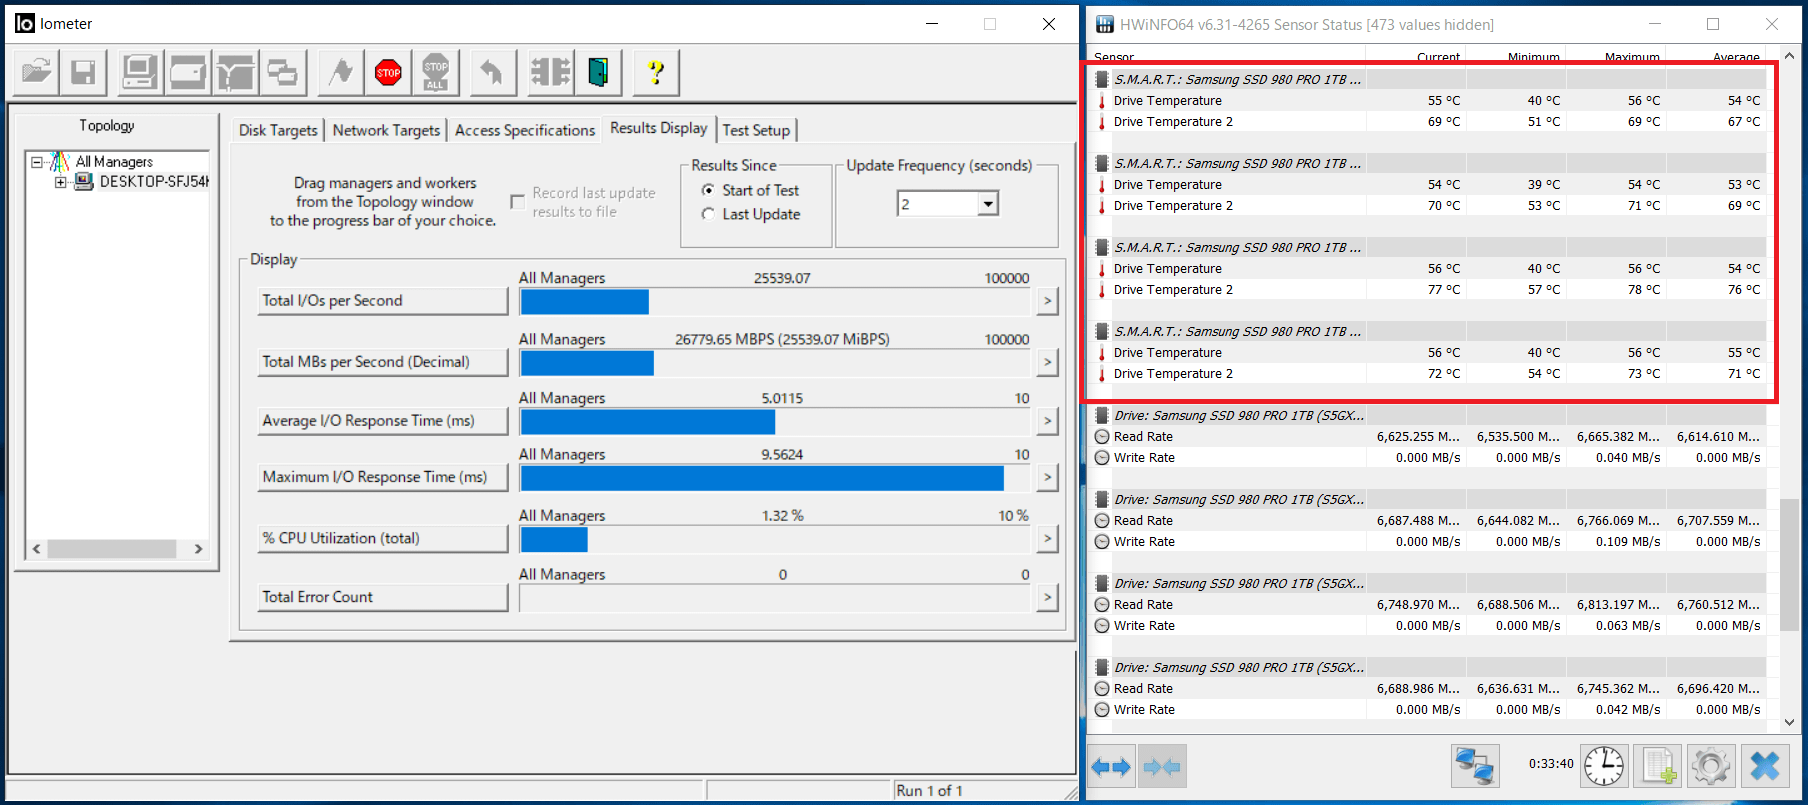
Task: Click the first S.M.A.R.T. drive chip icon
Action: coord(1102,79)
